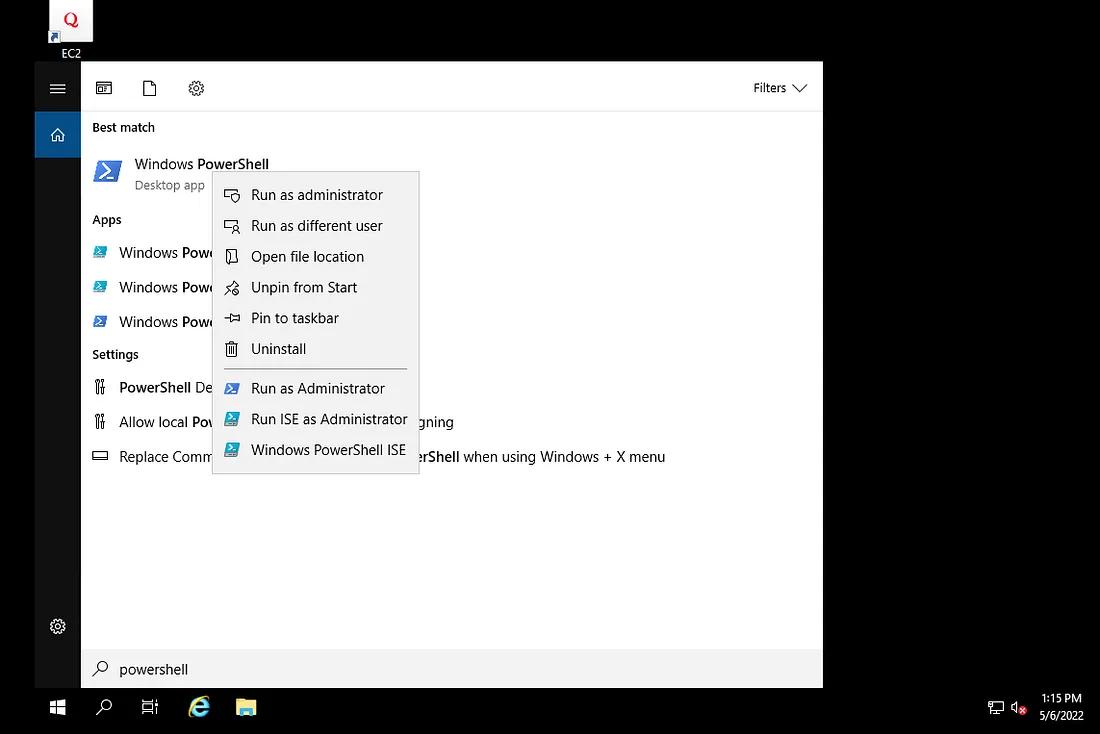Screen dimensions: 1100x734
Task: Click the powershell search input box
Action: pyautogui.click(x=452, y=669)
